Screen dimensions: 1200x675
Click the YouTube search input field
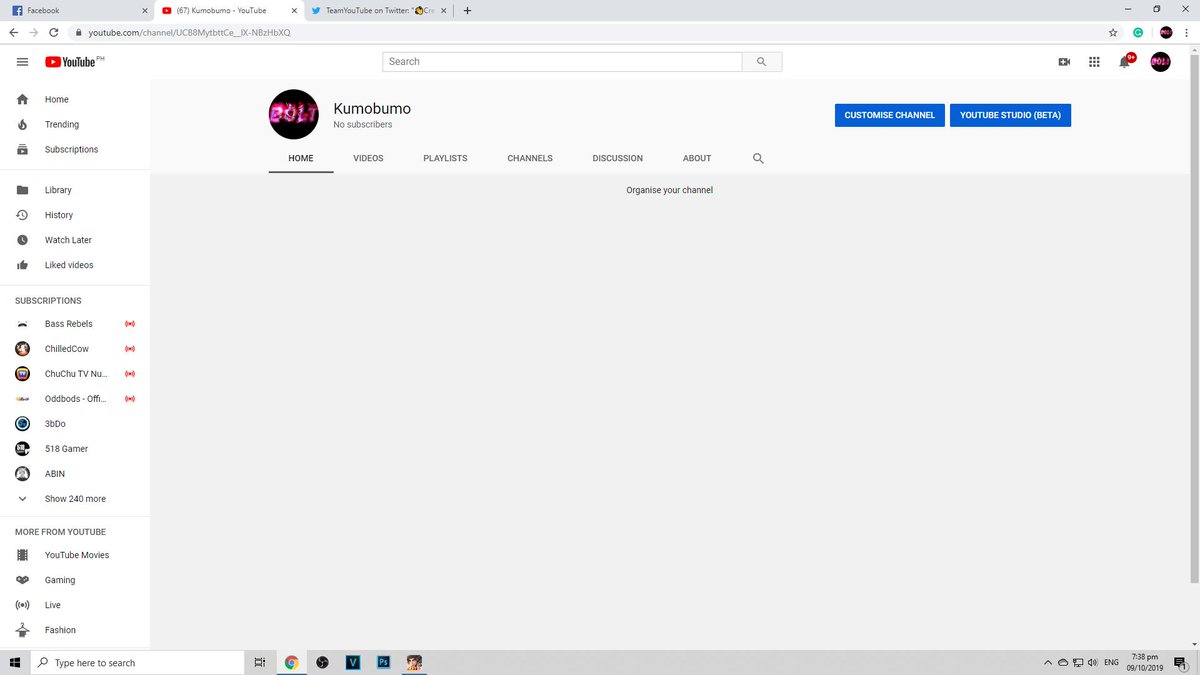563,62
